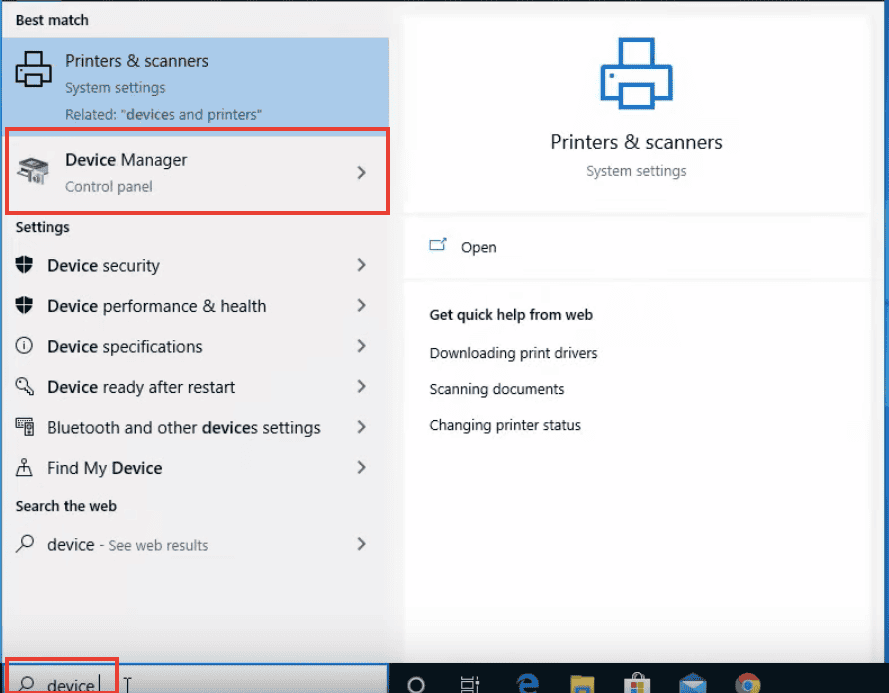889x693 pixels.
Task: Expand Bluetooth and other devices chevron
Action: (361, 427)
